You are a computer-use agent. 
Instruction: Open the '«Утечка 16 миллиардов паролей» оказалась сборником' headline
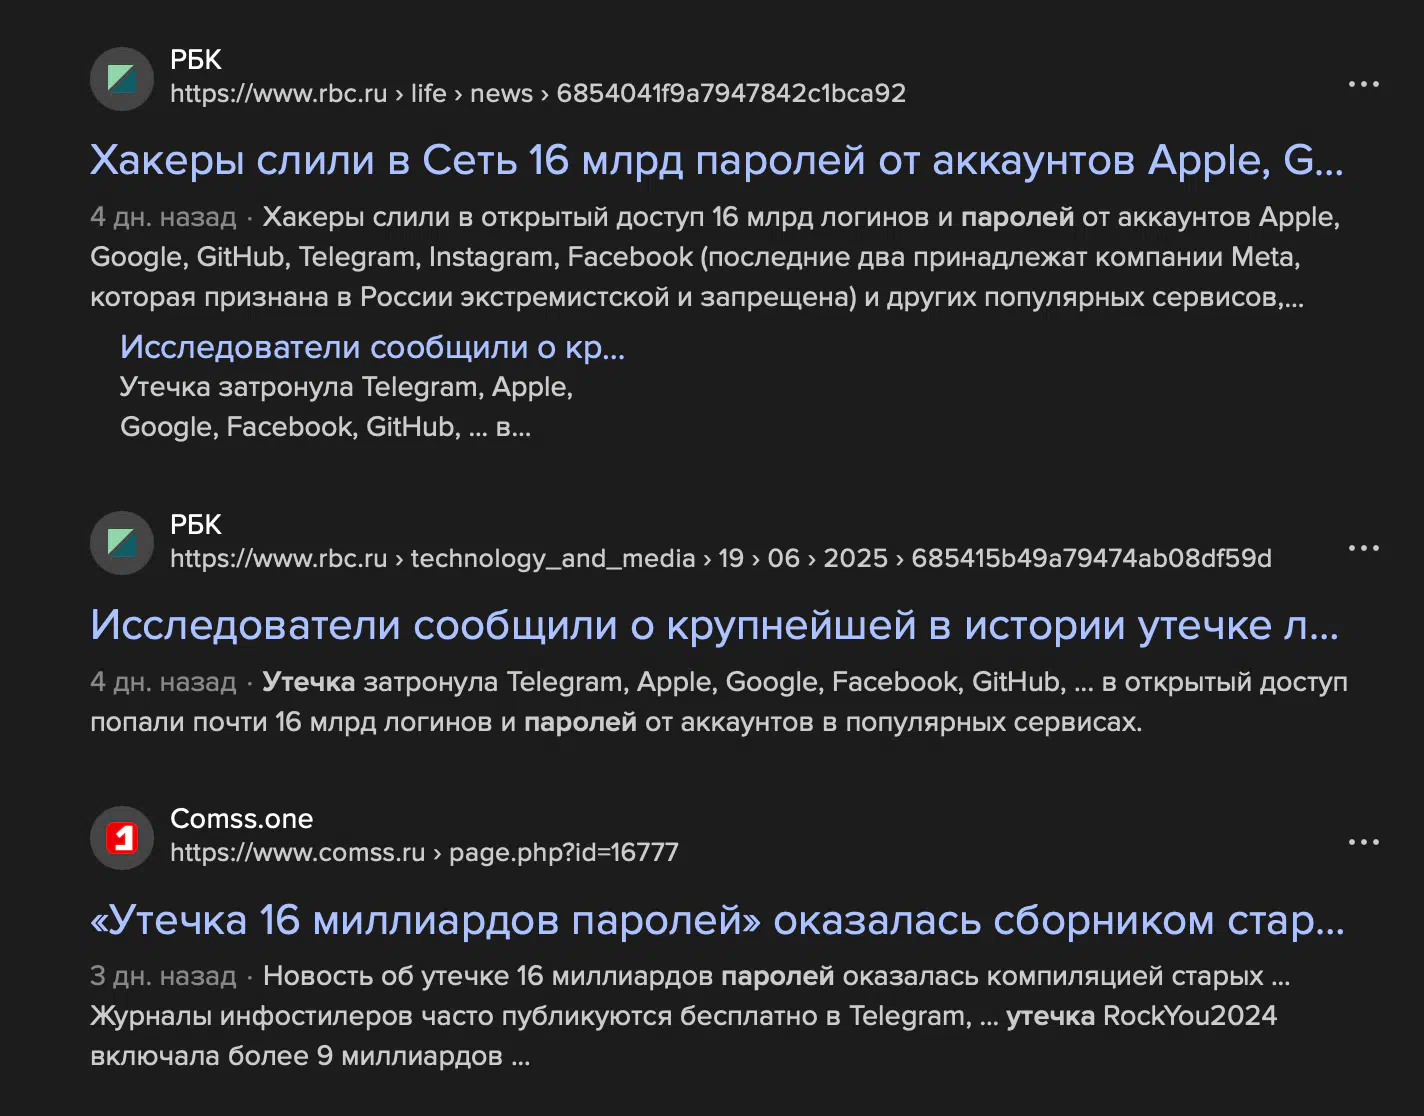pyautogui.click(x=717, y=920)
